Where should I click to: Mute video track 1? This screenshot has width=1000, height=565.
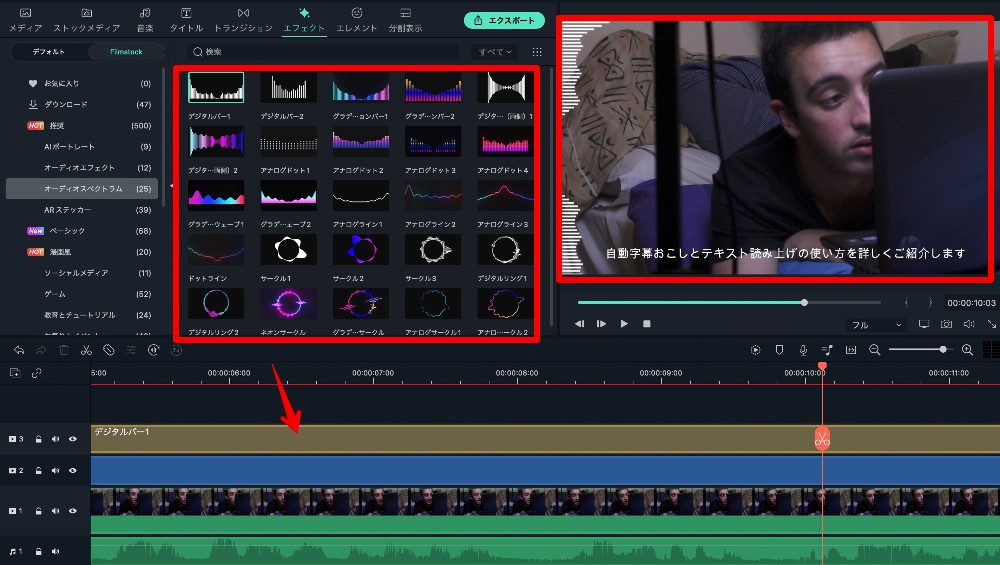point(55,511)
